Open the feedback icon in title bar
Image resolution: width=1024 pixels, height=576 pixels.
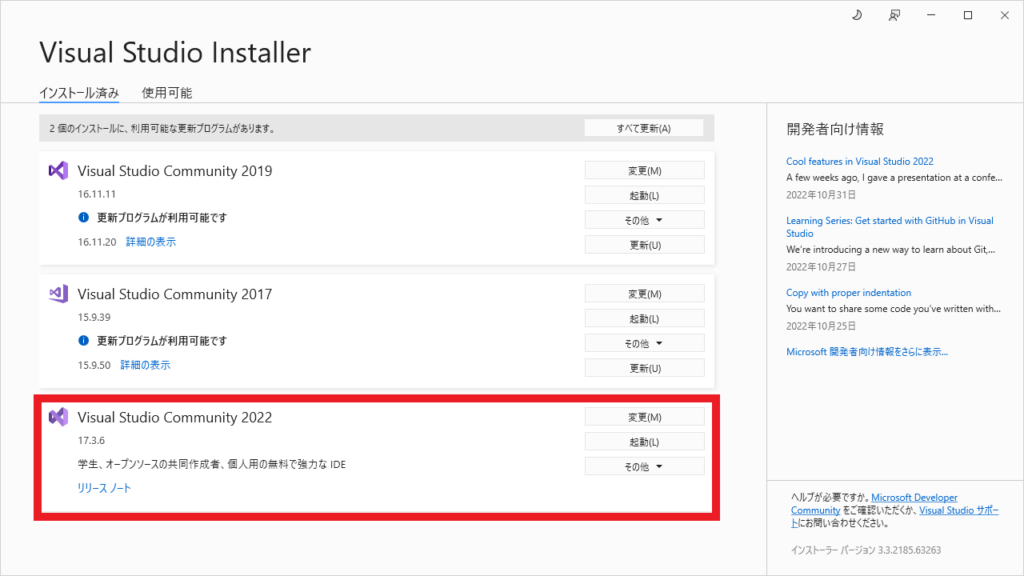tap(894, 15)
